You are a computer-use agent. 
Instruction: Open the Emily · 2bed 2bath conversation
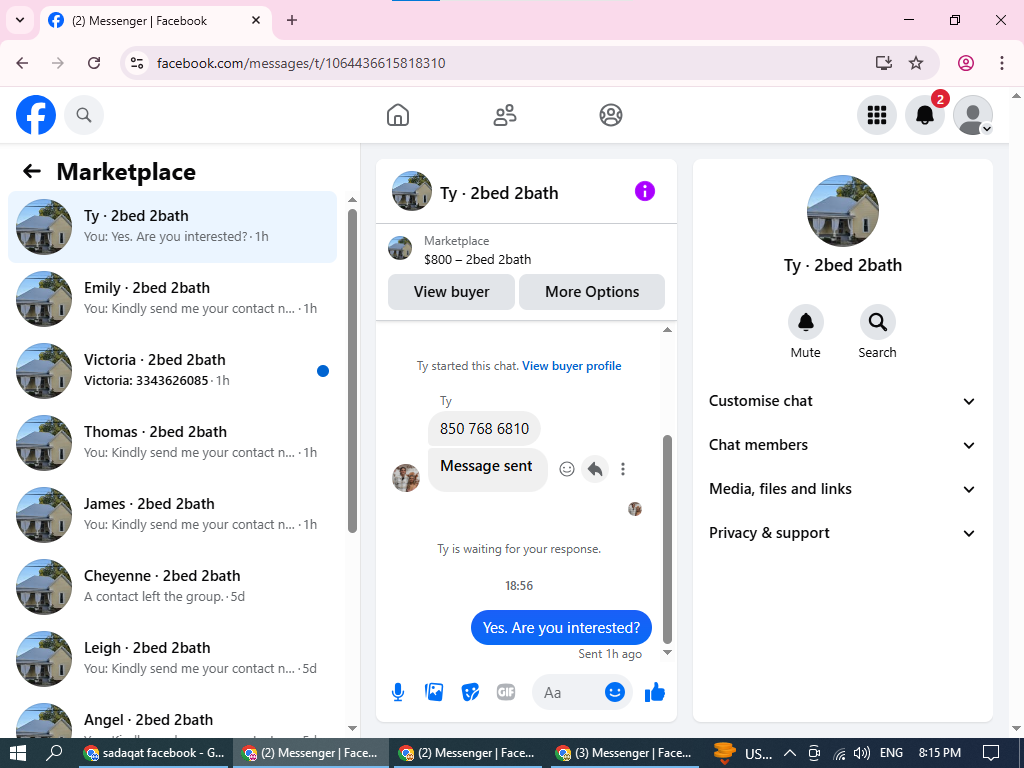tap(172, 299)
